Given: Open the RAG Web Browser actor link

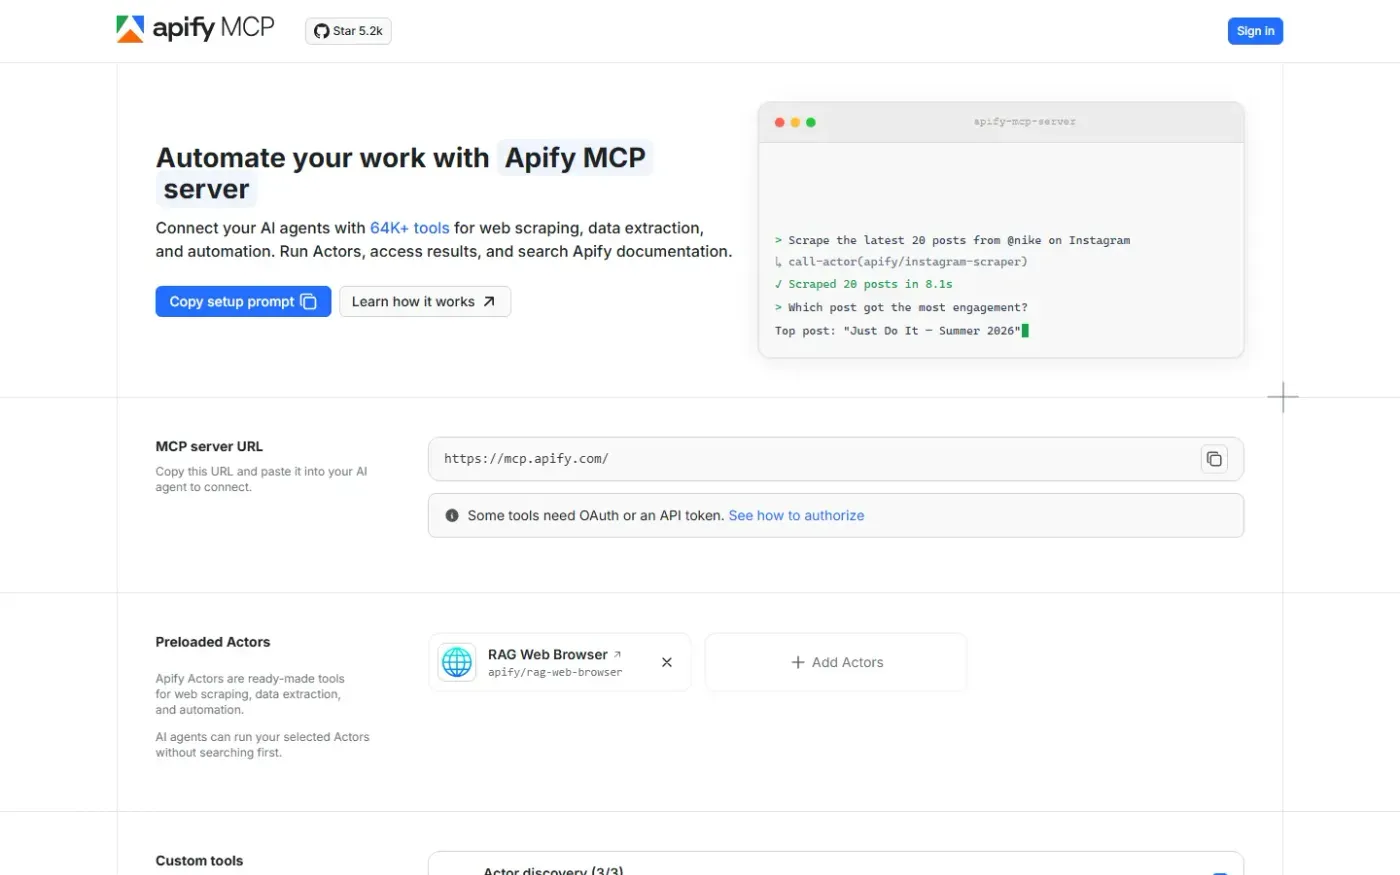Looking at the screenshot, I should click(555, 654).
